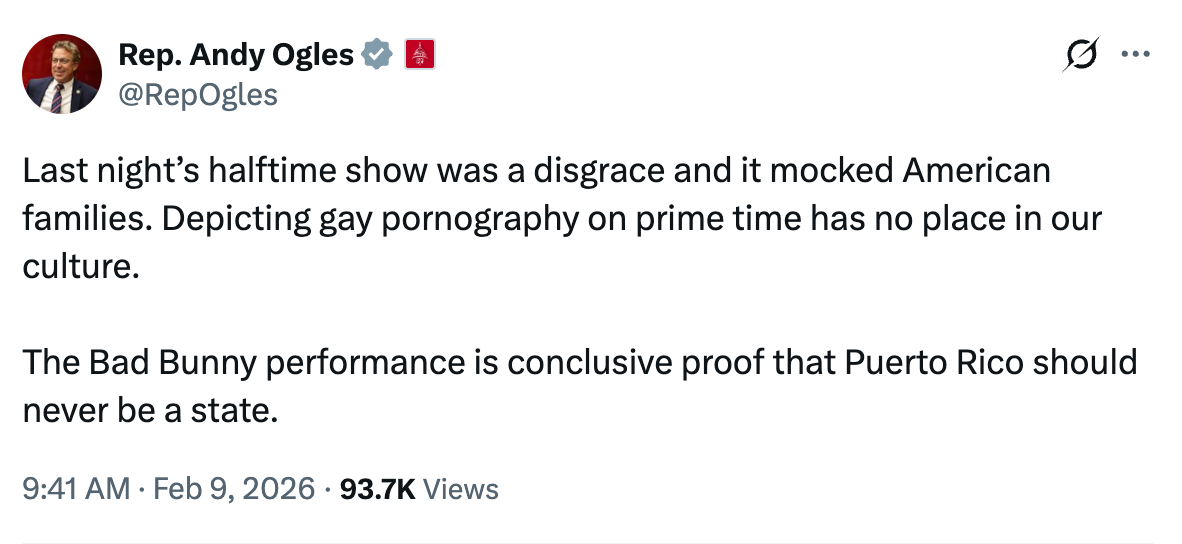Click the word "American" in the post

click(x=976, y=171)
